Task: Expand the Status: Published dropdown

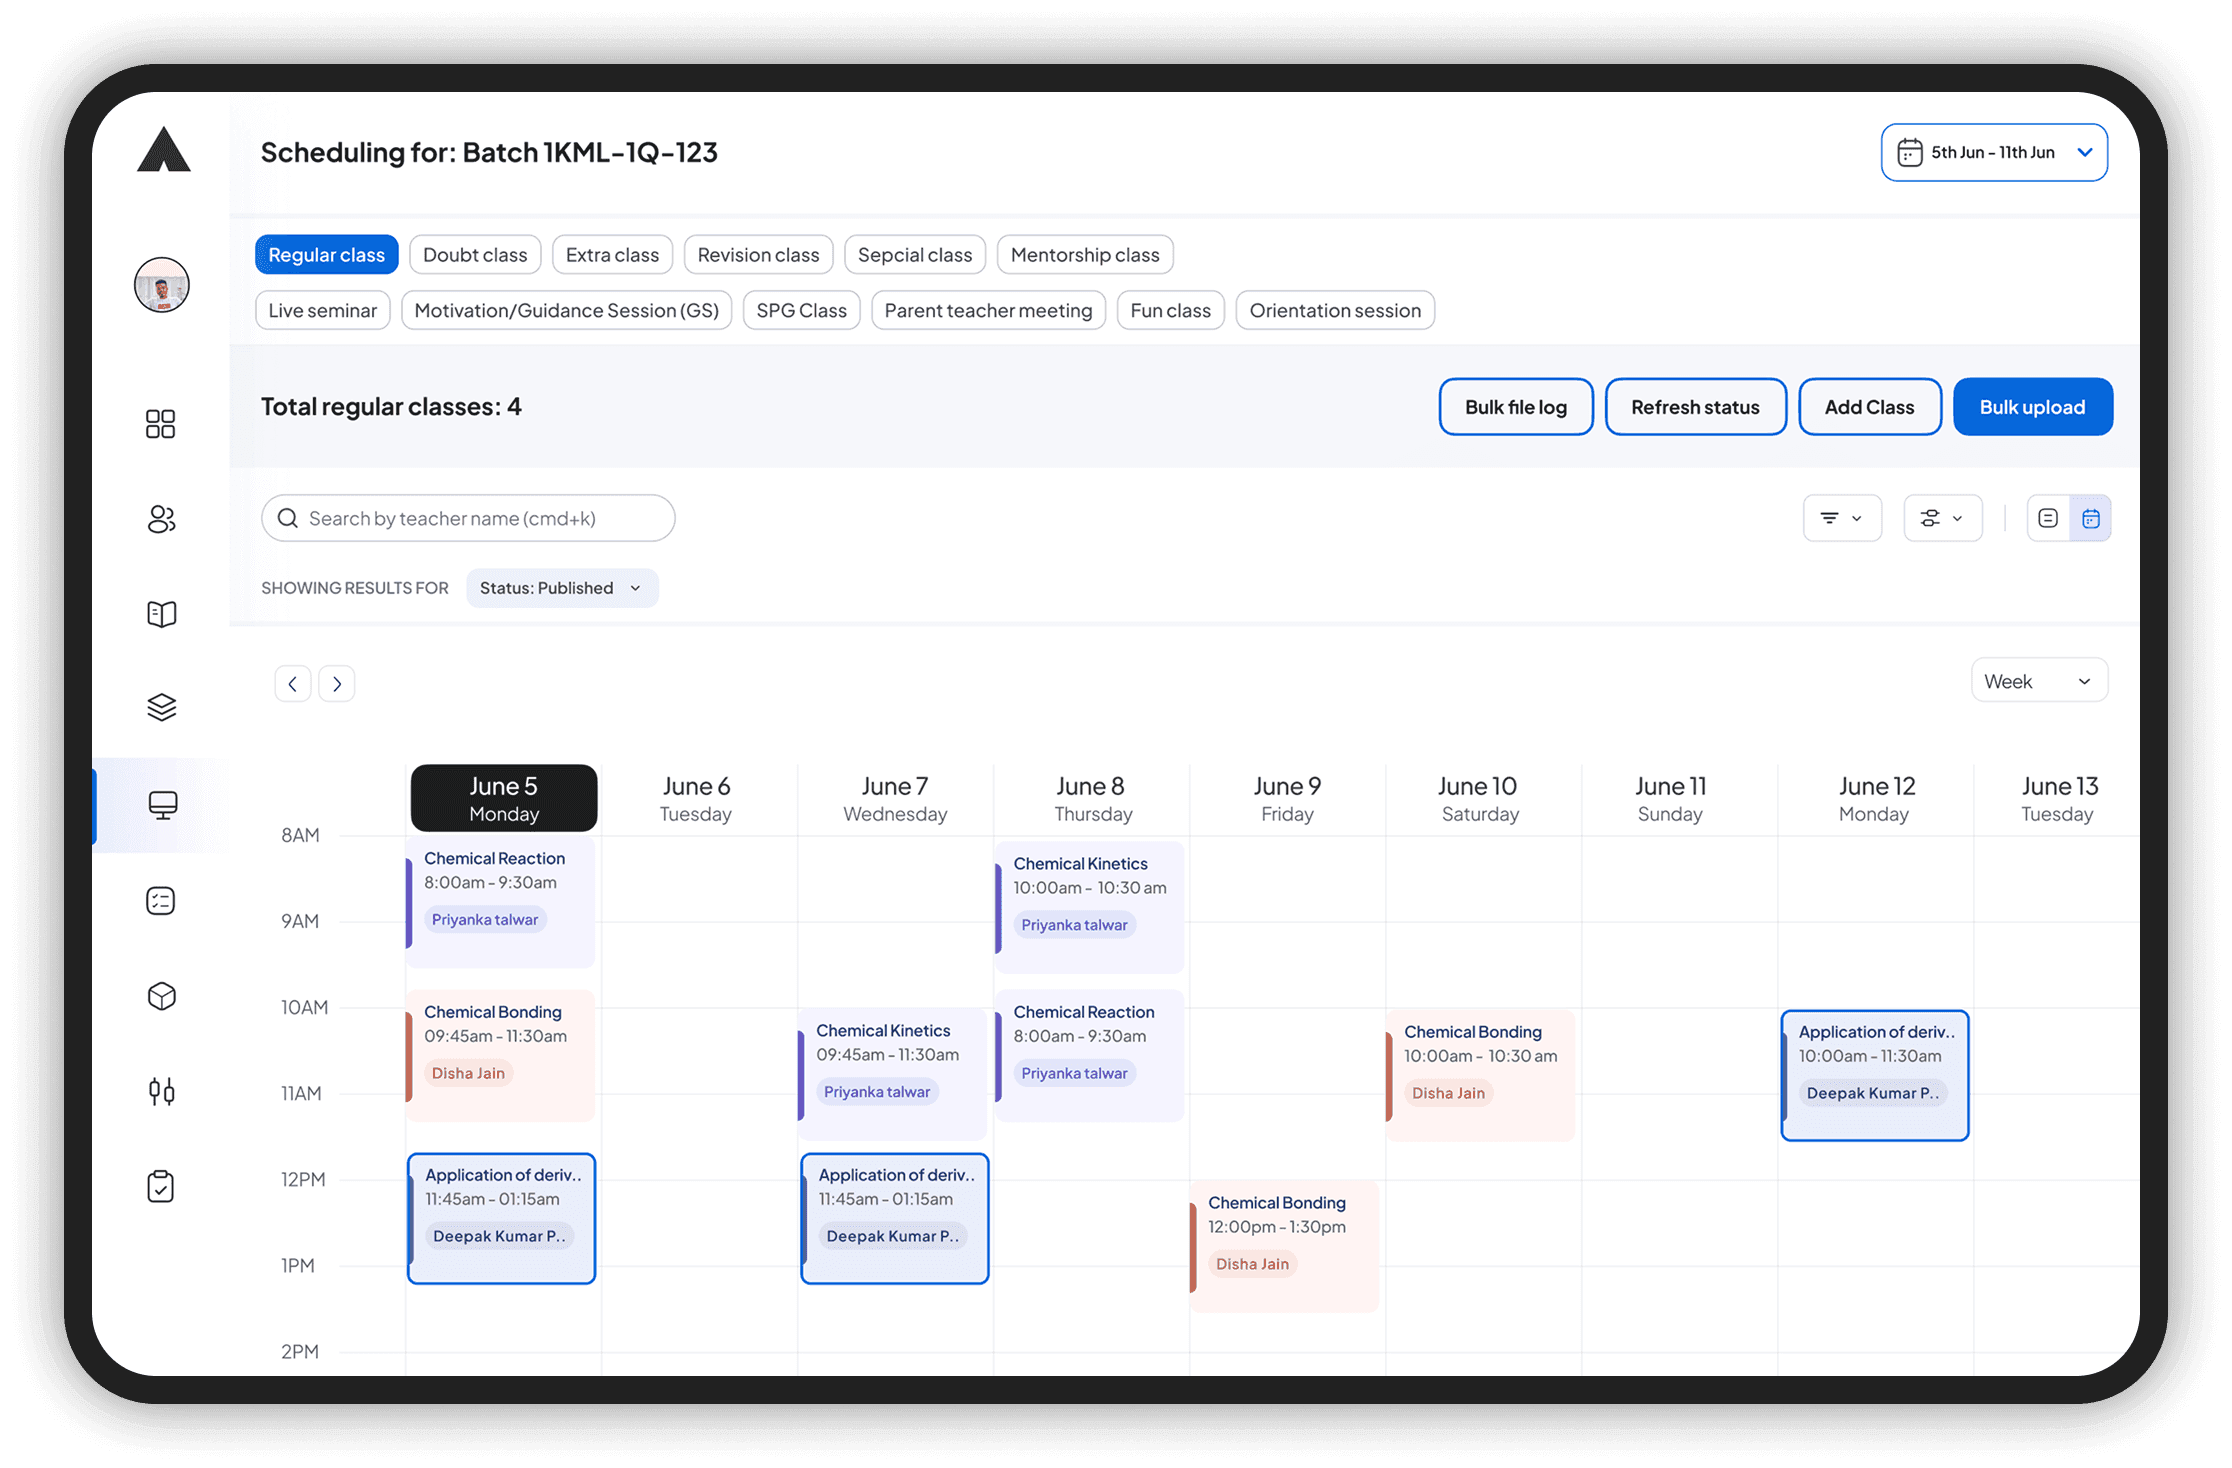Action: click(562, 588)
